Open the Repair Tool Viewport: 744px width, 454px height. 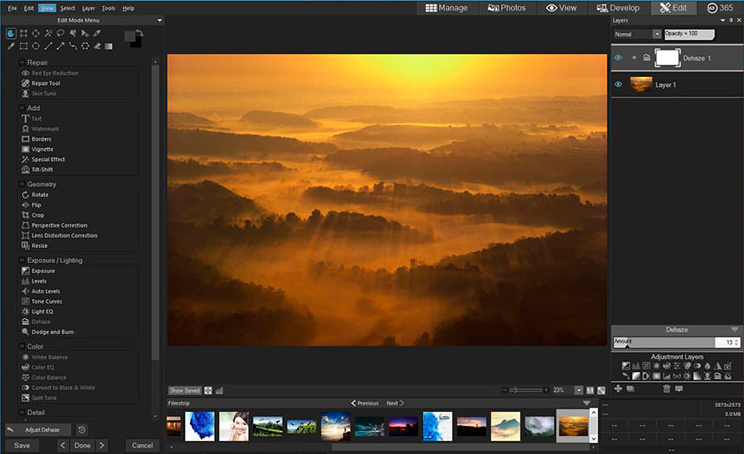[46, 83]
